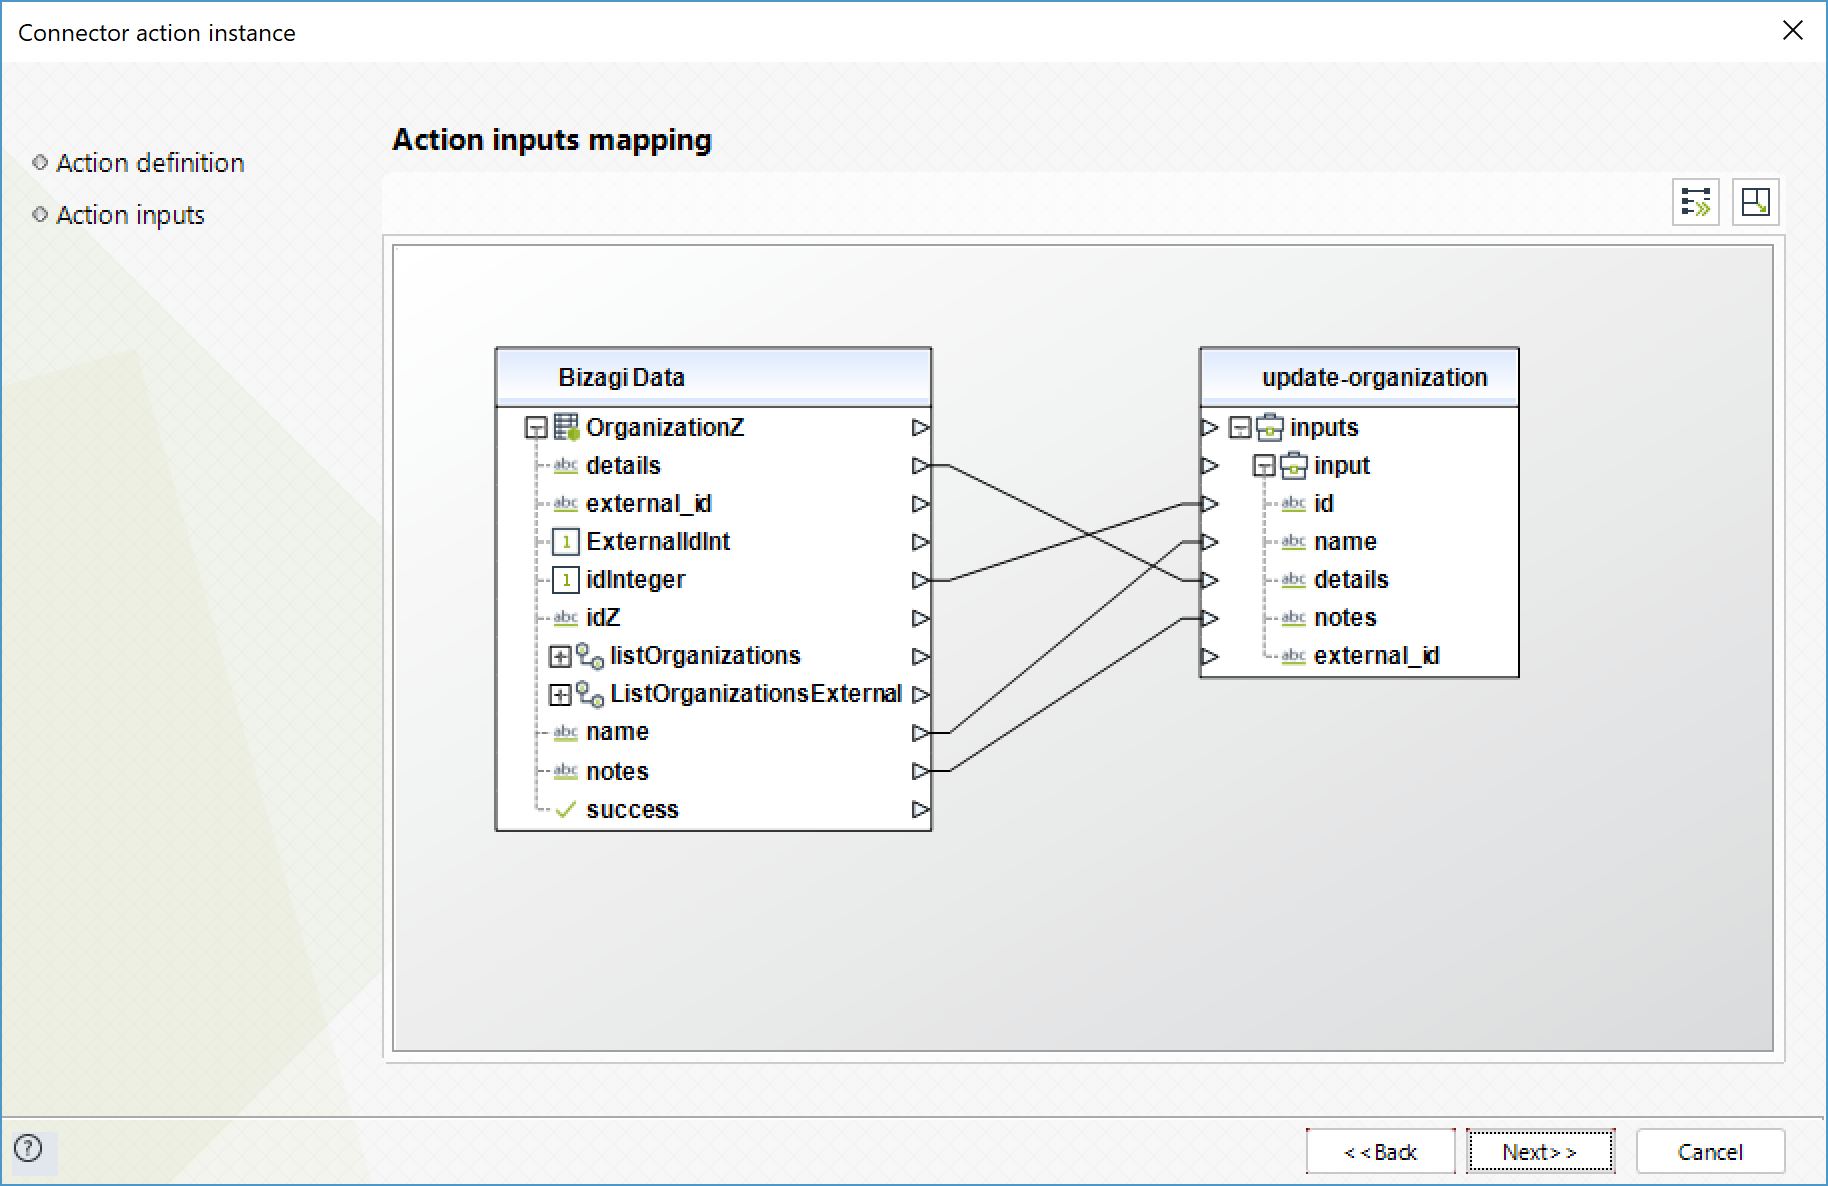1828x1186 pixels.
Task: Click the collection icon beside listOrganizations
Action: pos(590,656)
